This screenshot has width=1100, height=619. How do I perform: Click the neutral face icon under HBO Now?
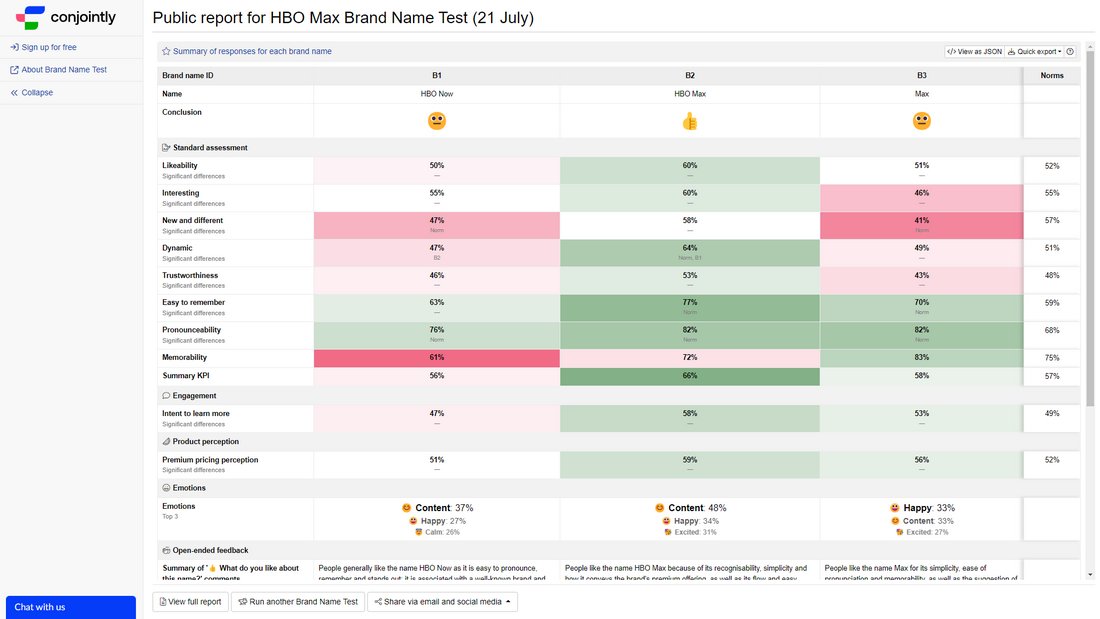437,121
